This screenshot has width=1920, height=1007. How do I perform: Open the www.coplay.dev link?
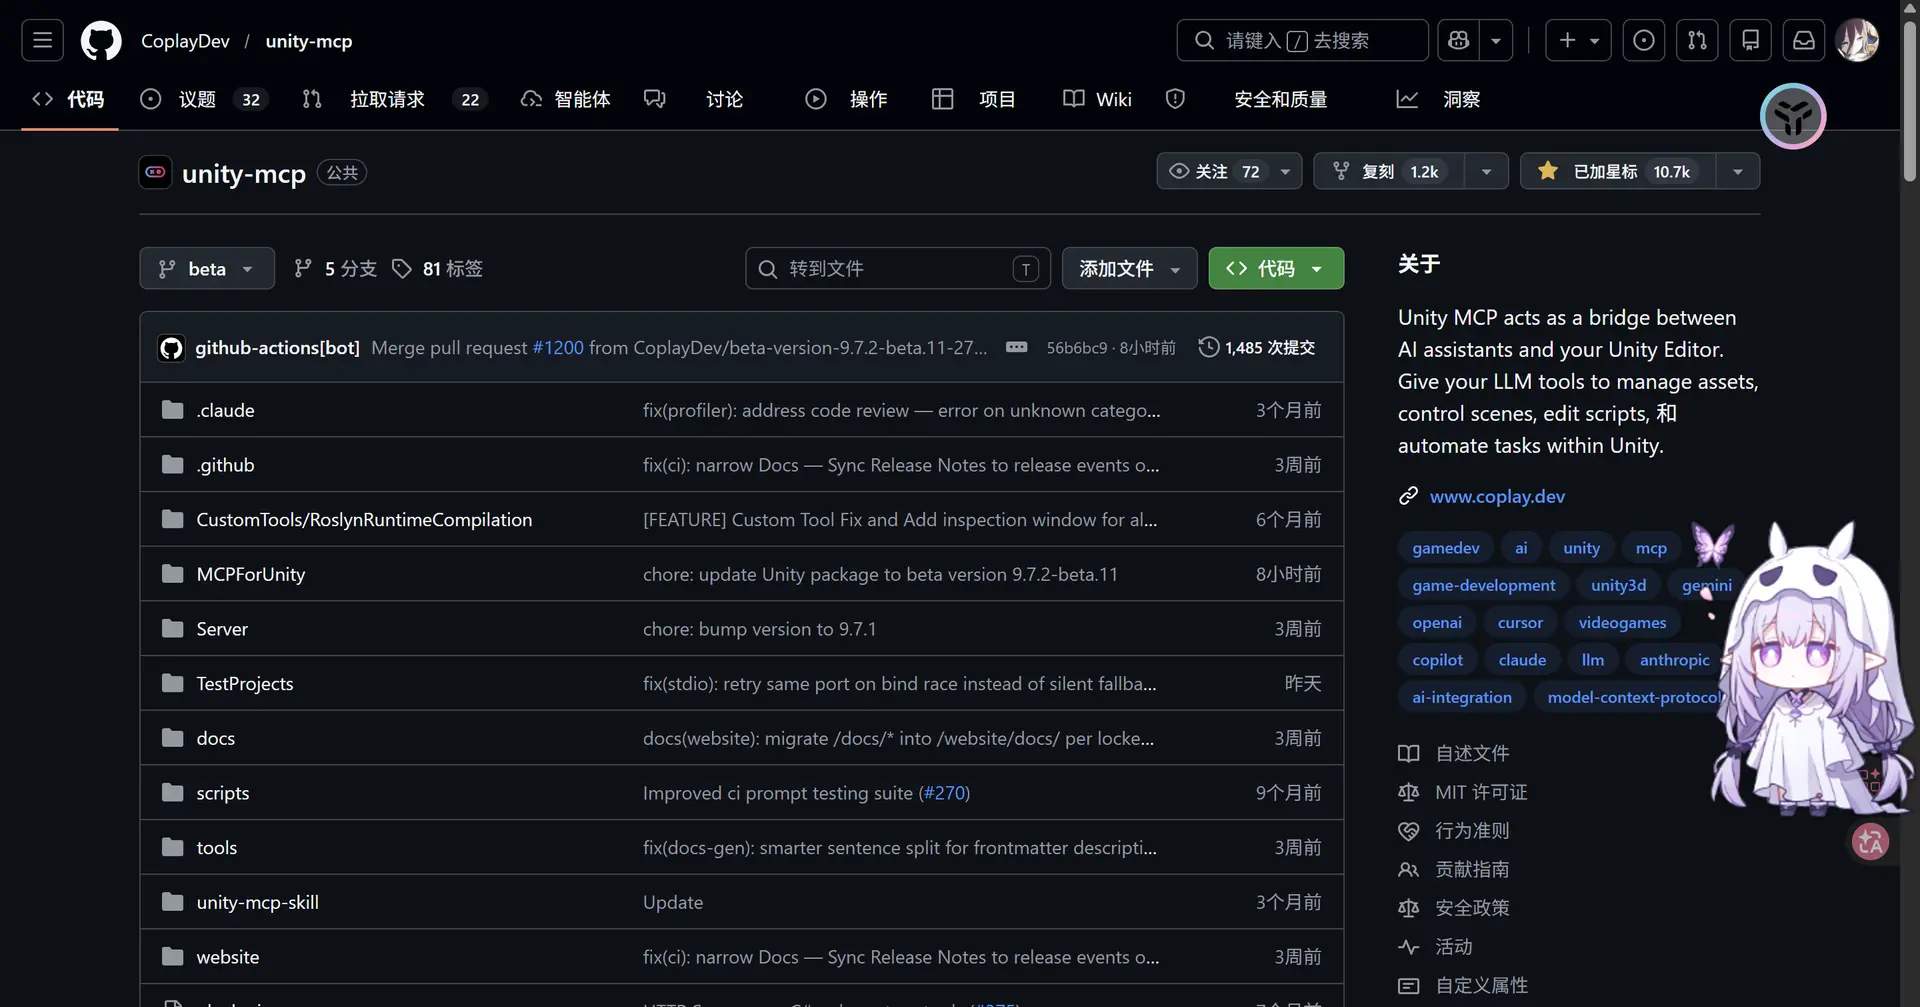pyautogui.click(x=1497, y=496)
